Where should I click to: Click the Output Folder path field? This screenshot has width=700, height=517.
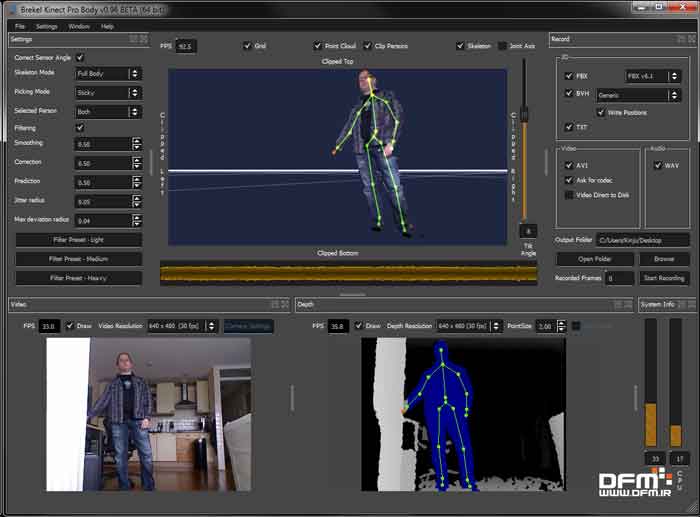pos(642,240)
